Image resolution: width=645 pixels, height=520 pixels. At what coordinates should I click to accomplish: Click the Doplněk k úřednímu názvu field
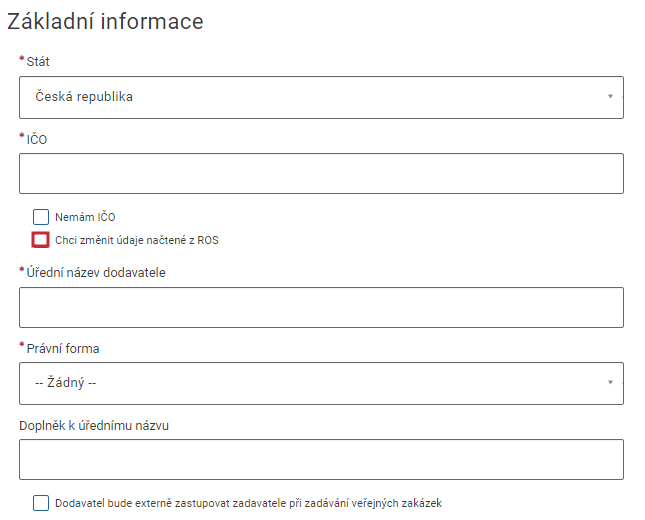[x=321, y=460]
